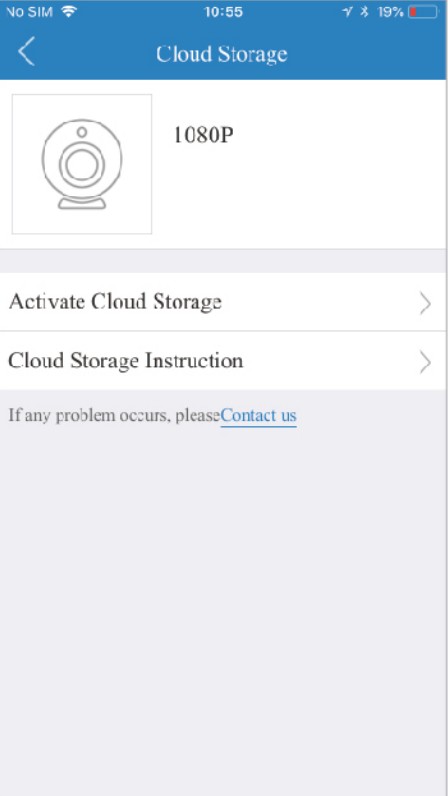Follow the Contact us link

point(259,416)
